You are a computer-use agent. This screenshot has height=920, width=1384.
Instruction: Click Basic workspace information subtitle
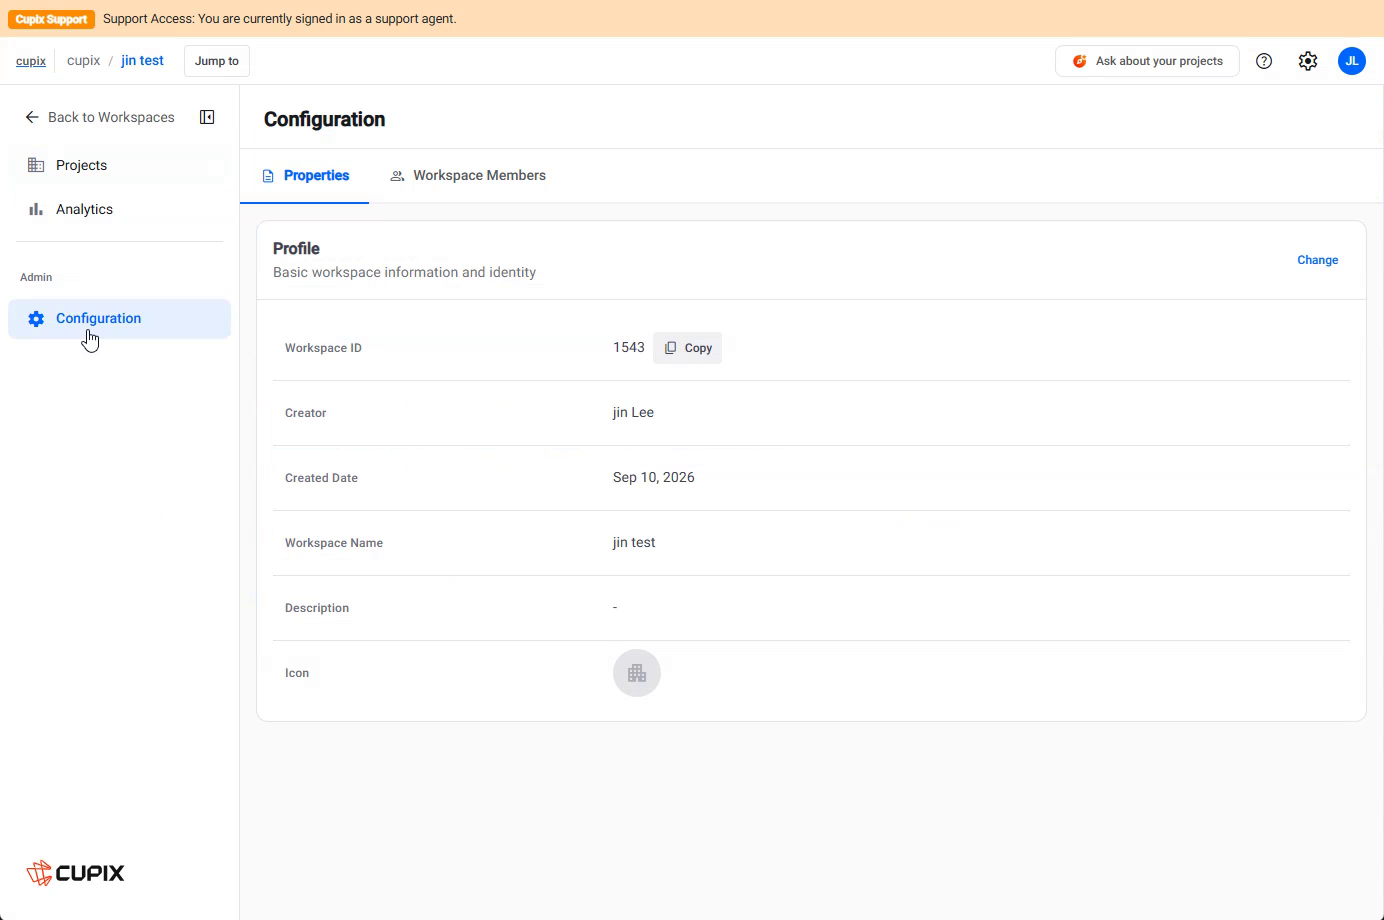(x=404, y=273)
